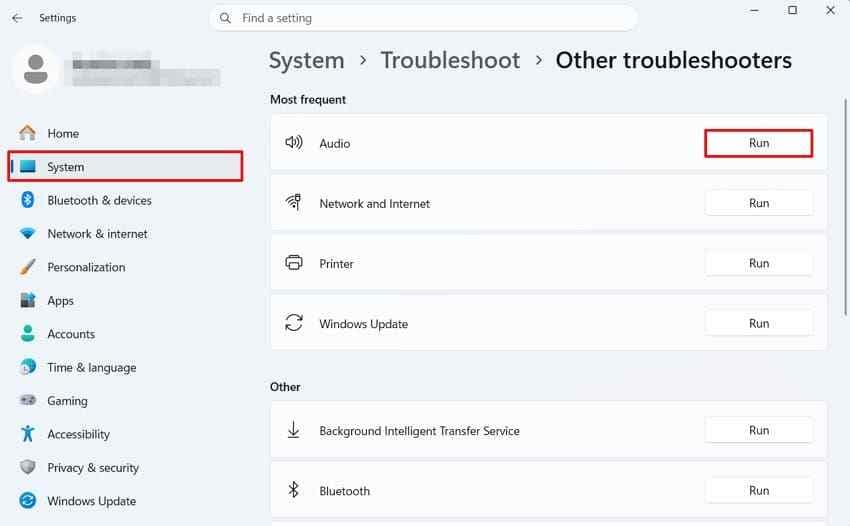Click the Network & internet wifi icon

click(28, 233)
